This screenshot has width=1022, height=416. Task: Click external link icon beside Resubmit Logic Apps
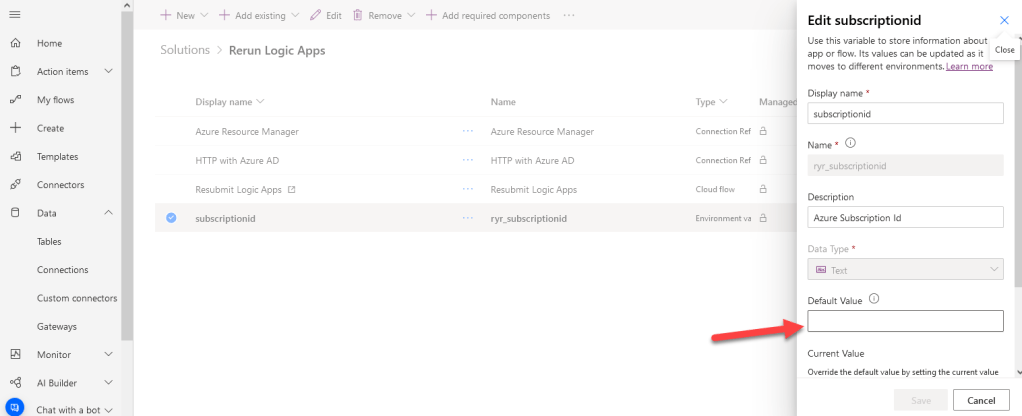[291, 190]
